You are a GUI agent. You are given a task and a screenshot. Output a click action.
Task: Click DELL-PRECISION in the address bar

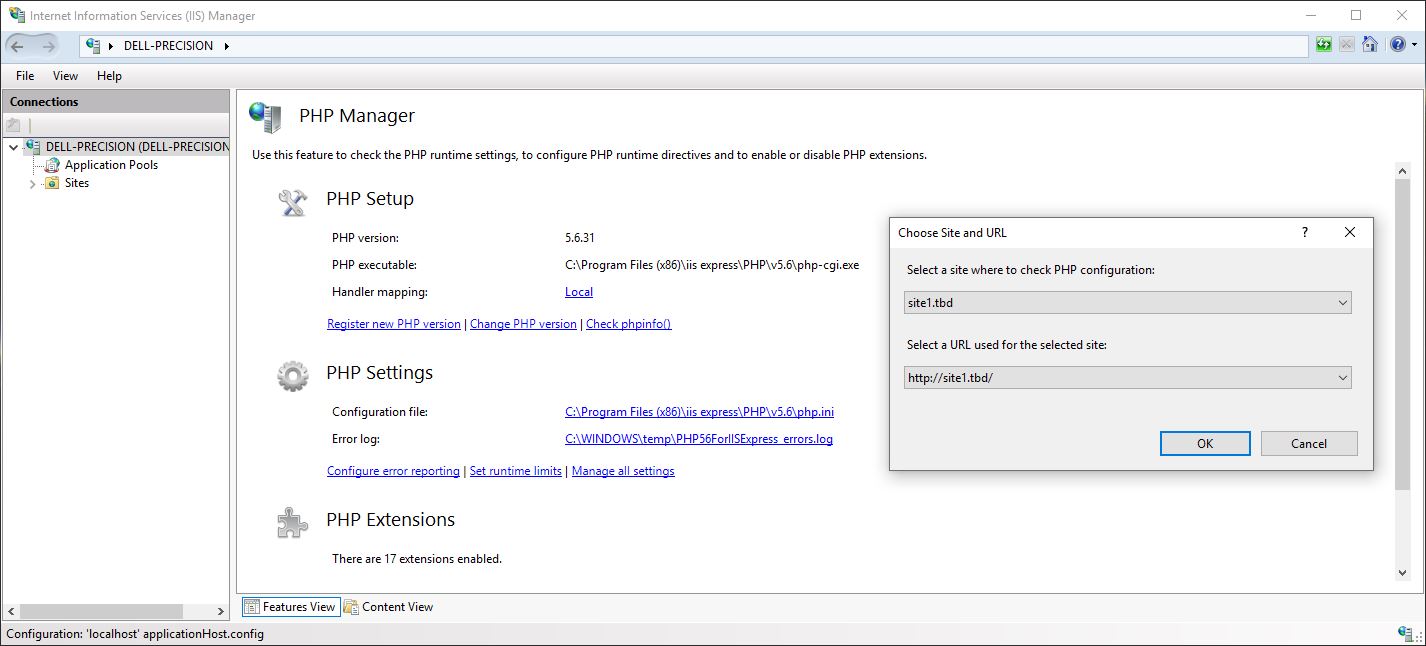(x=168, y=46)
